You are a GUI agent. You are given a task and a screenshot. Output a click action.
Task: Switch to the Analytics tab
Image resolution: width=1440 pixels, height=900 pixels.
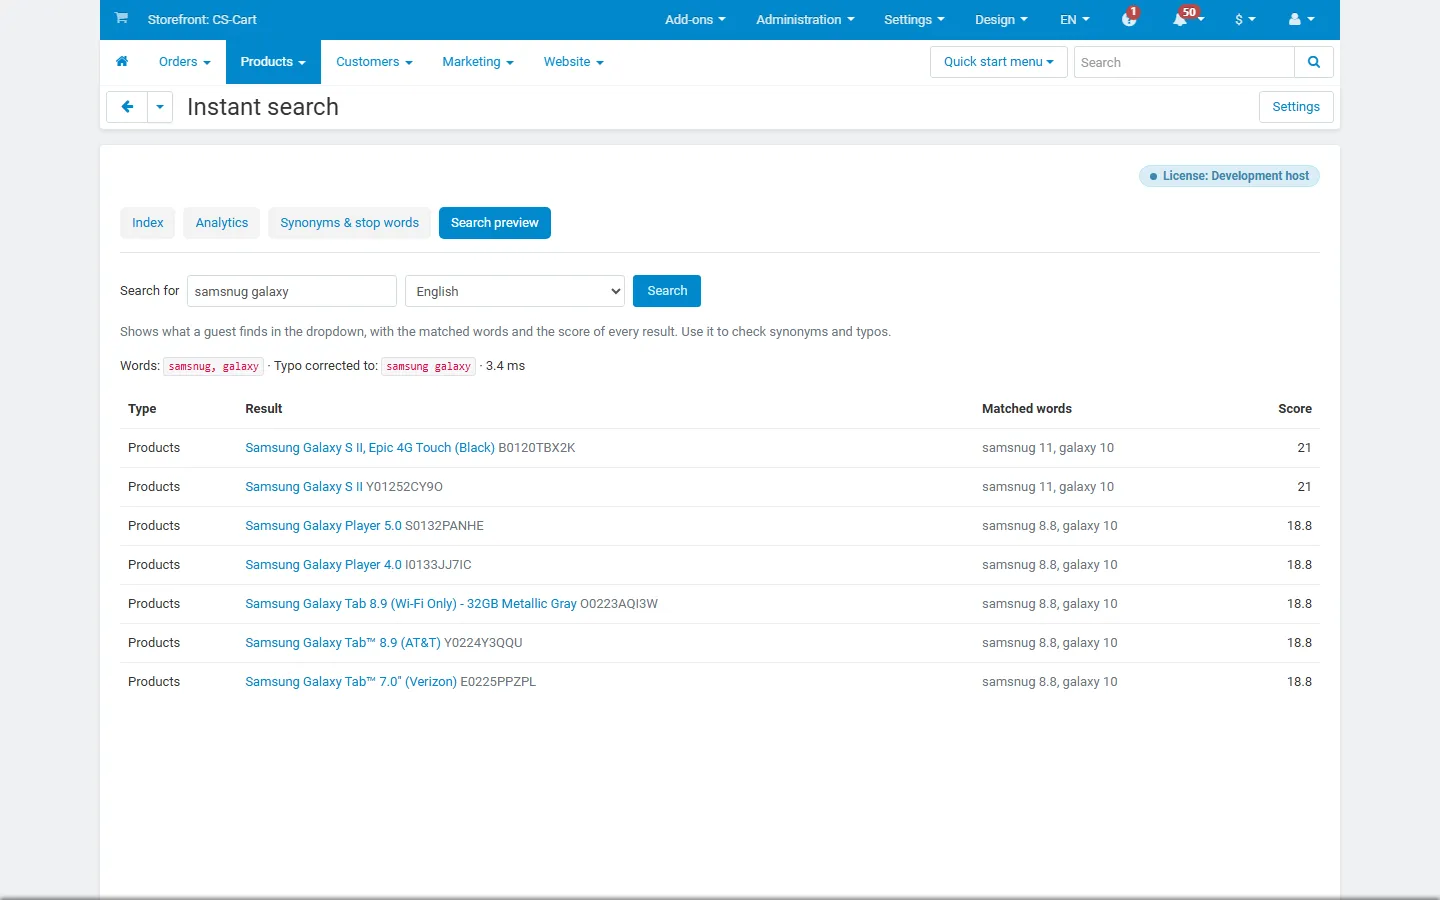[222, 223]
